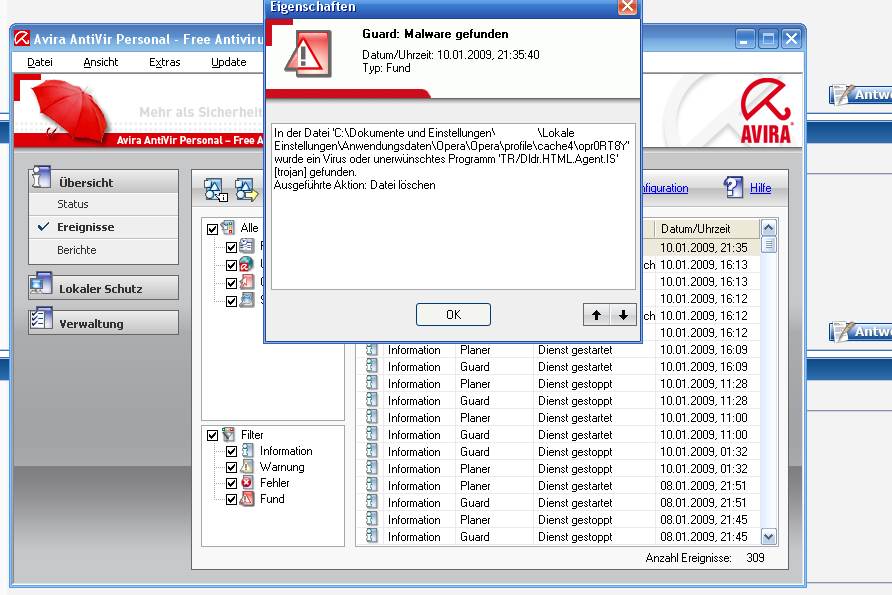
Task: Click the Warnung filter icon
Action: (x=247, y=466)
